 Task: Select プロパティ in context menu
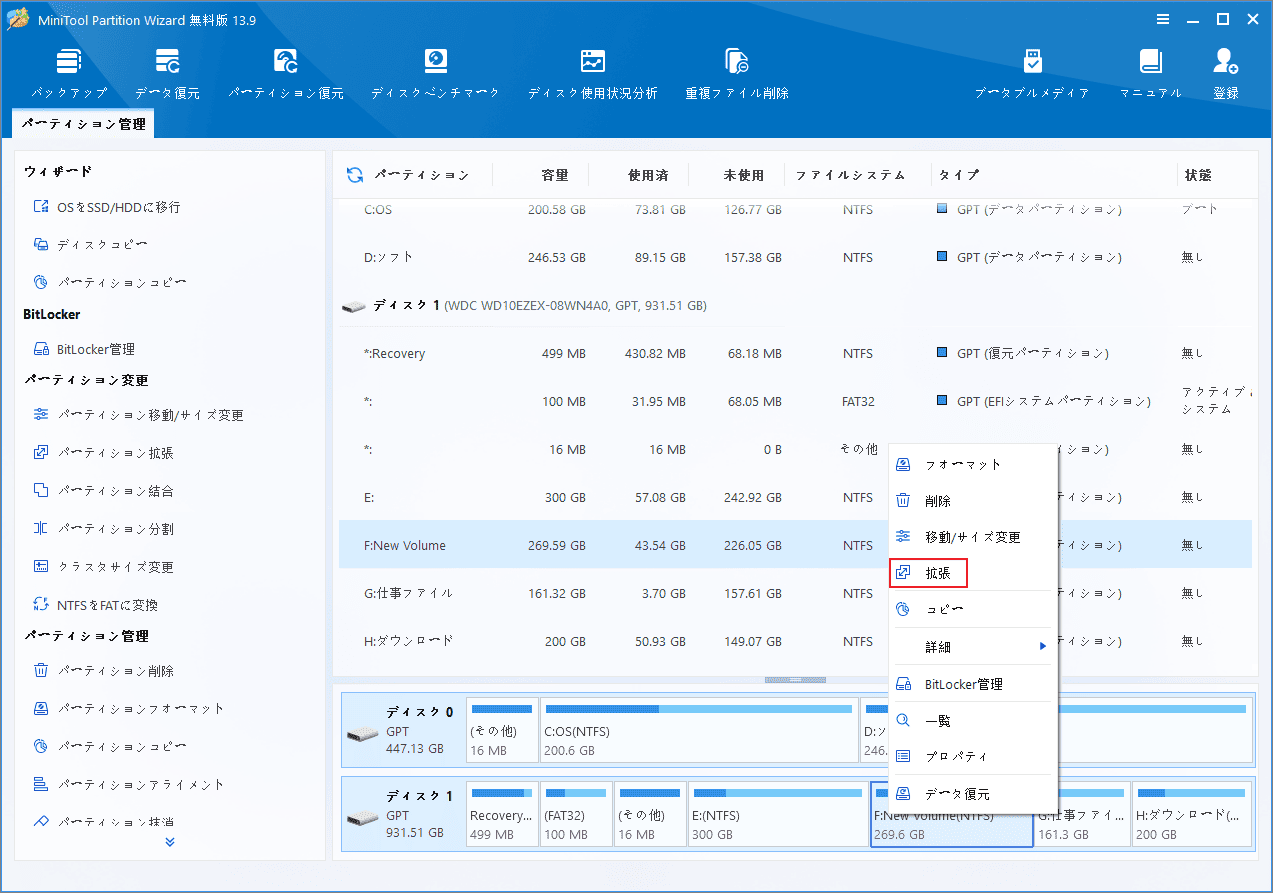pyautogui.click(x=973, y=757)
